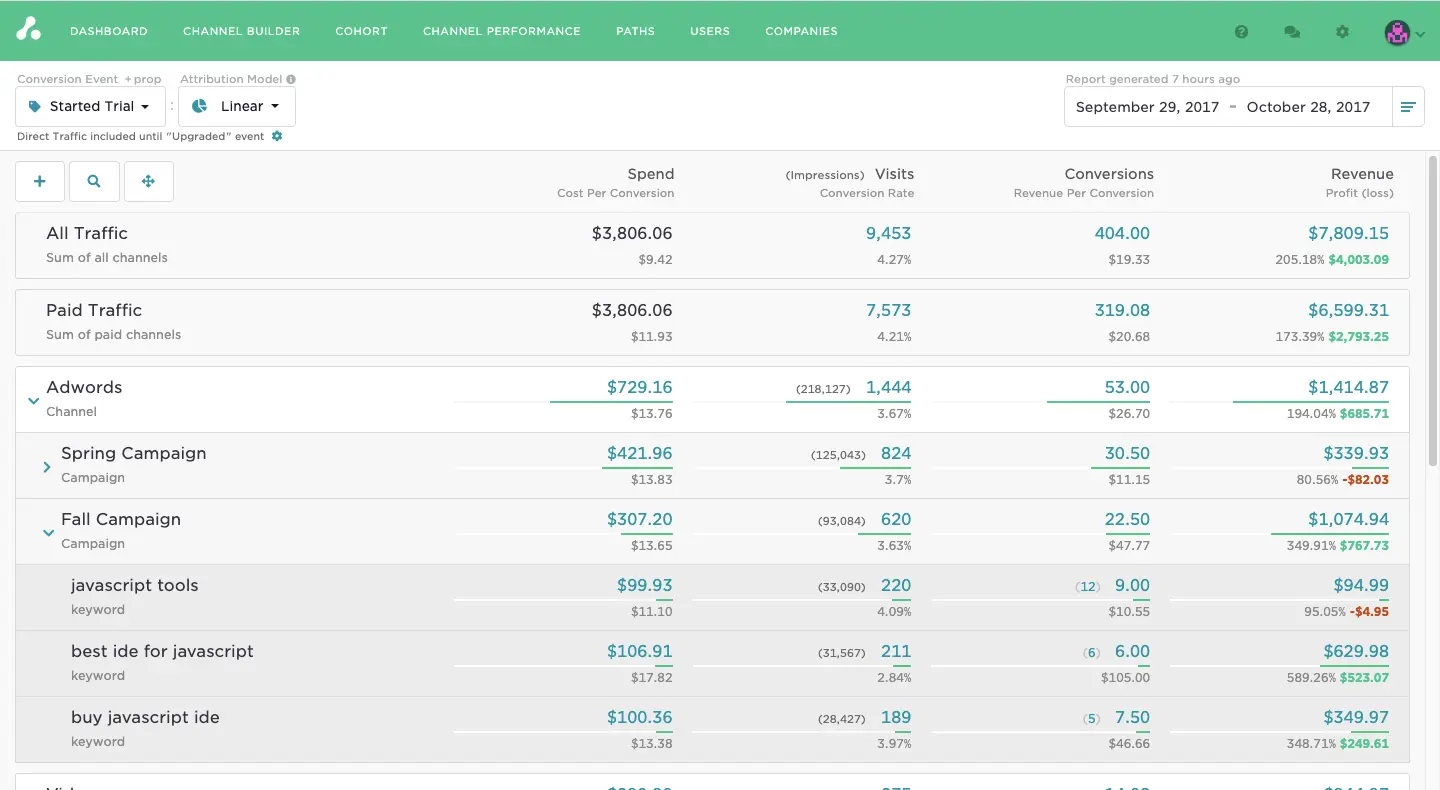Click All Traffic visits 9,453
This screenshot has height=790, width=1440.
pyautogui.click(x=888, y=233)
